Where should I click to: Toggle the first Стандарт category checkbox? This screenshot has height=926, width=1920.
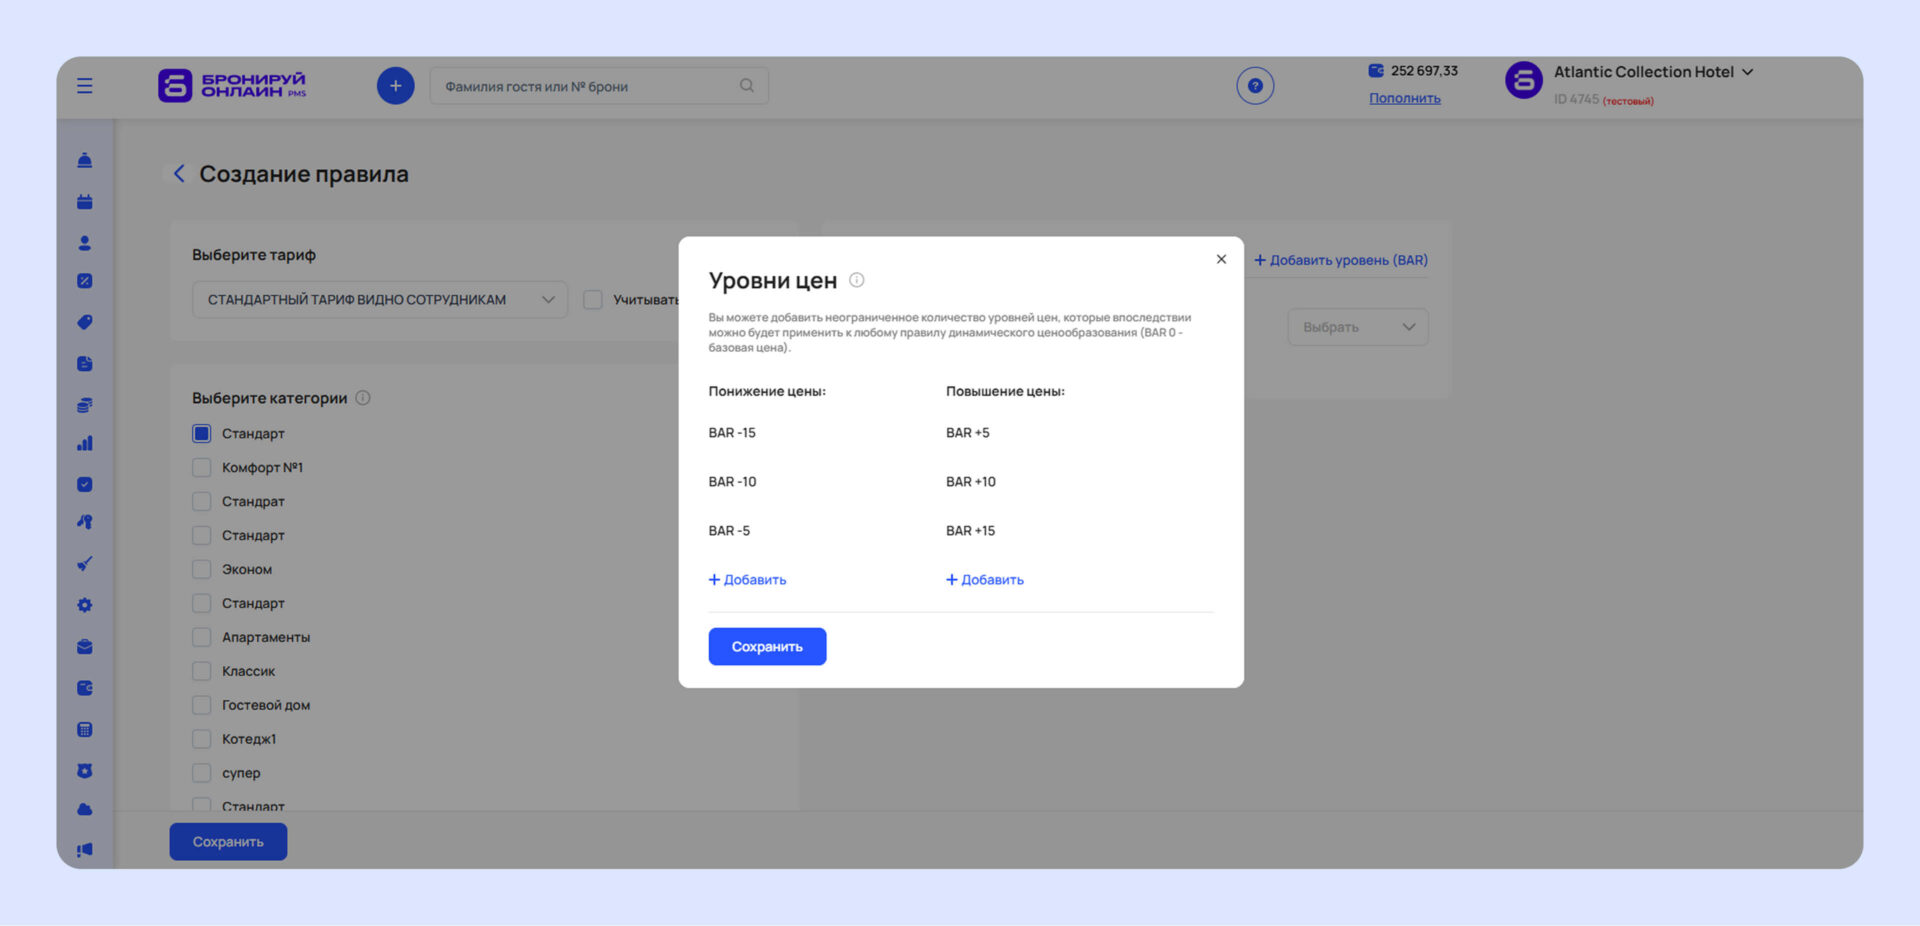(x=202, y=434)
